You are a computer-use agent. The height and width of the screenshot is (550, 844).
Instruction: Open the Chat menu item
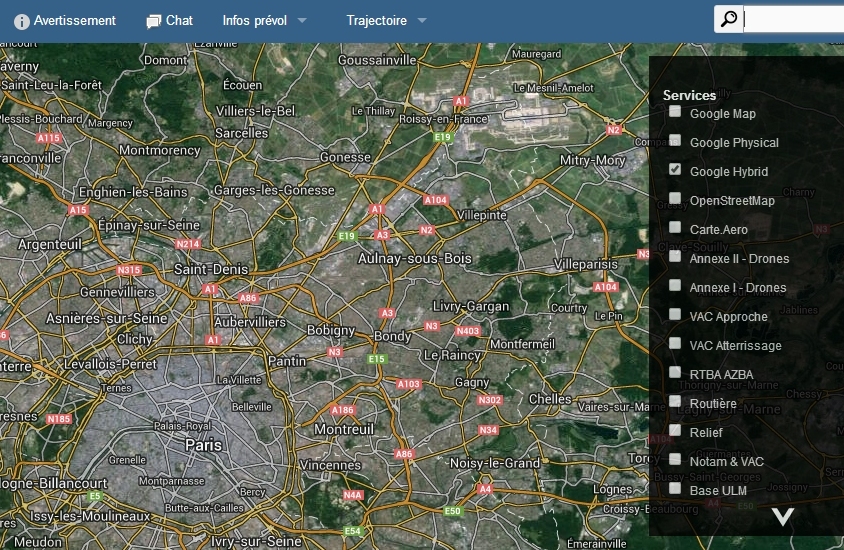(x=170, y=20)
